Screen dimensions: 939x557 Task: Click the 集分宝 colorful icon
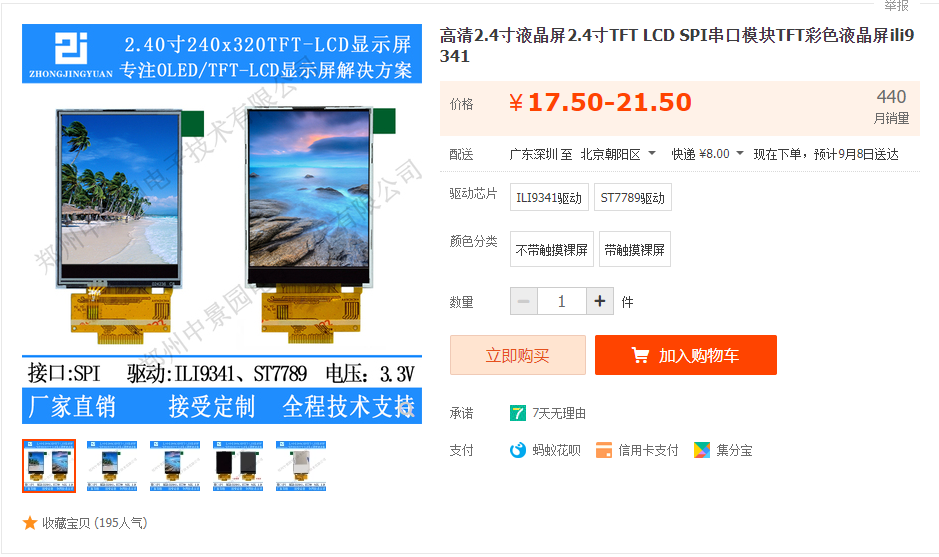[702, 450]
